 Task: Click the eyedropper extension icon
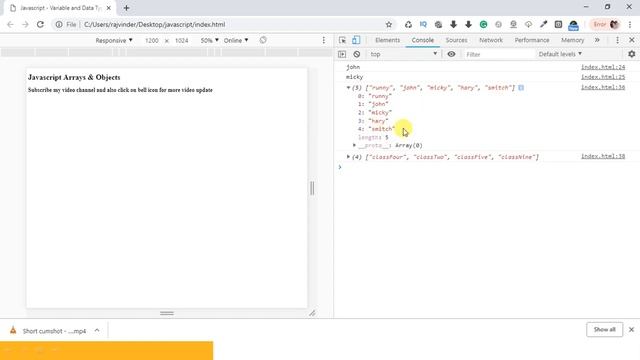tap(543, 24)
